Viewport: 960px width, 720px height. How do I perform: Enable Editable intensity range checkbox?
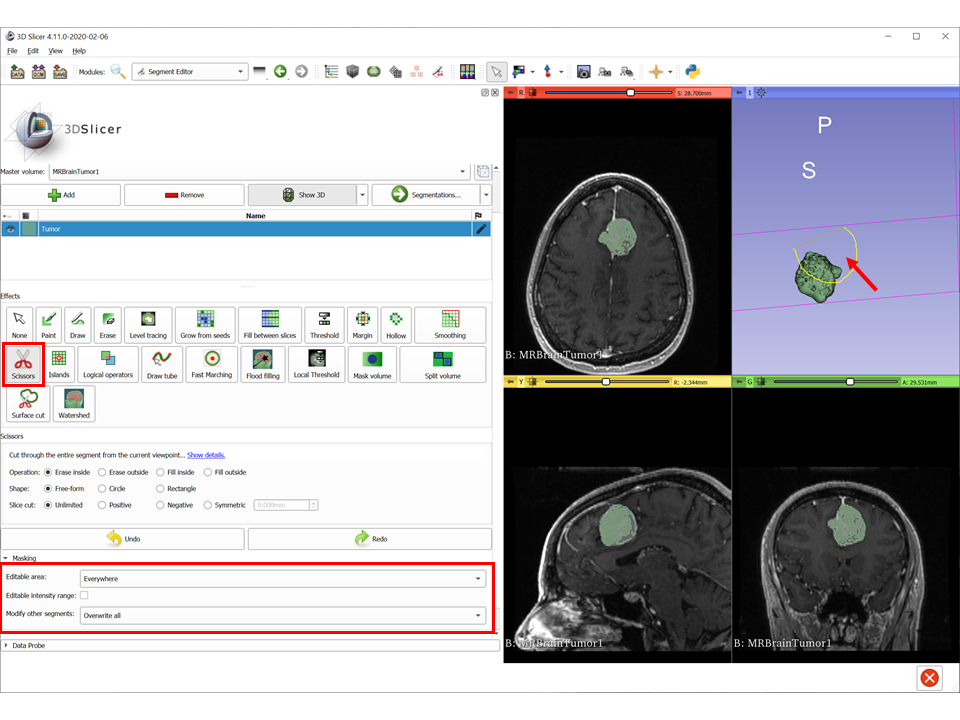pos(84,595)
